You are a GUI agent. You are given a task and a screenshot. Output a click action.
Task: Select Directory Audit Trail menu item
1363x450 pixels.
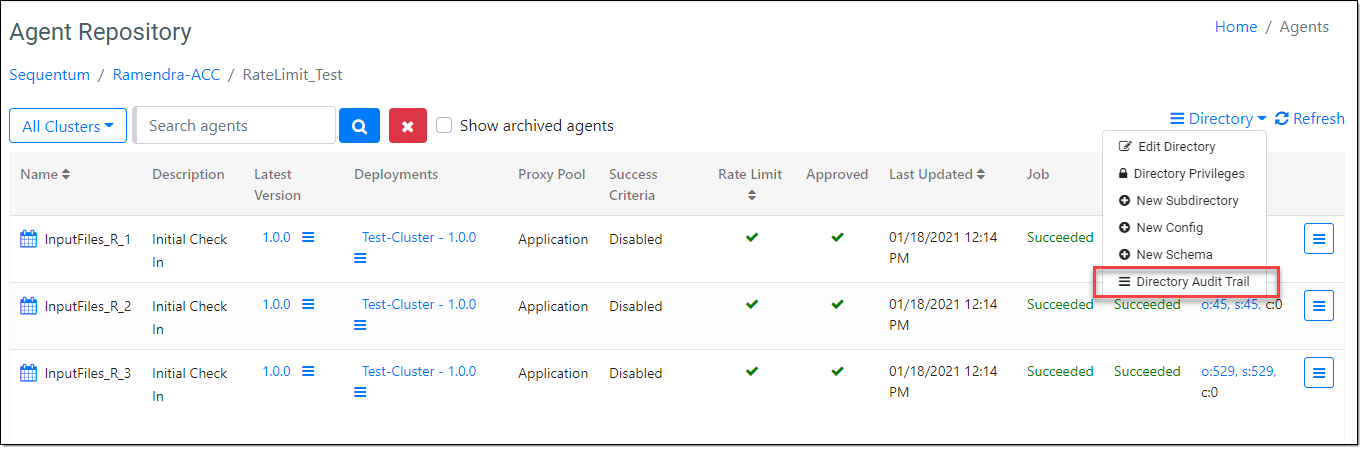point(1185,282)
